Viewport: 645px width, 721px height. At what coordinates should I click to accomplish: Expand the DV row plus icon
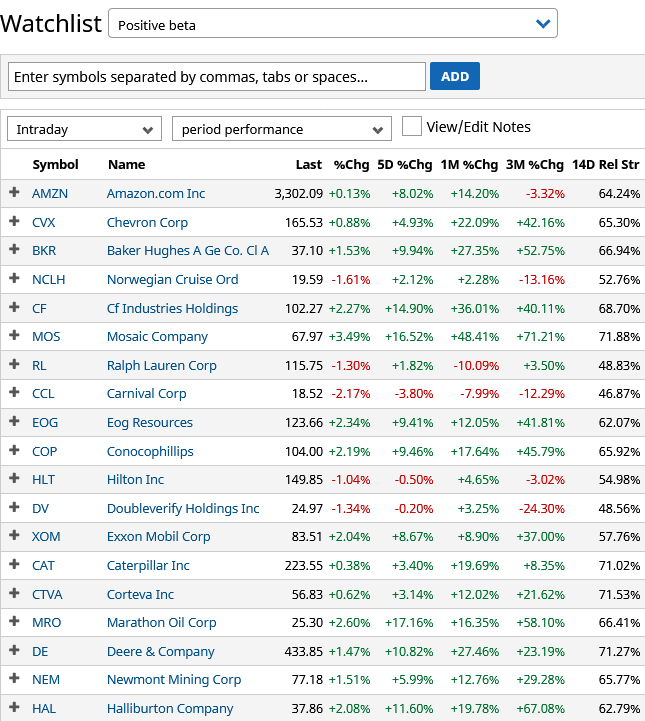pos(14,507)
